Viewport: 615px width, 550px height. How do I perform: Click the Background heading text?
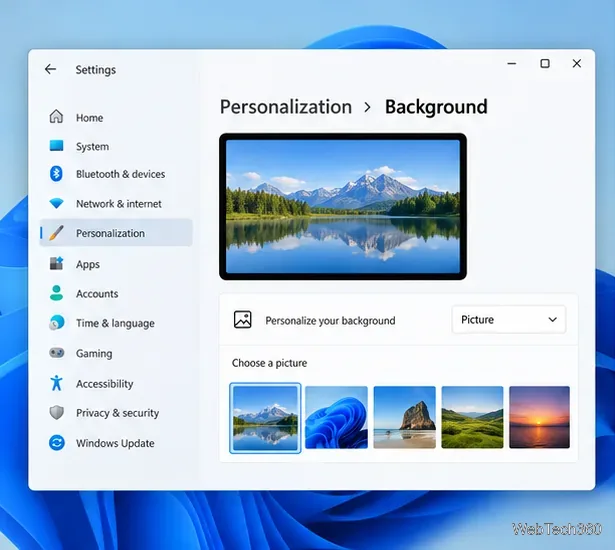pos(436,107)
